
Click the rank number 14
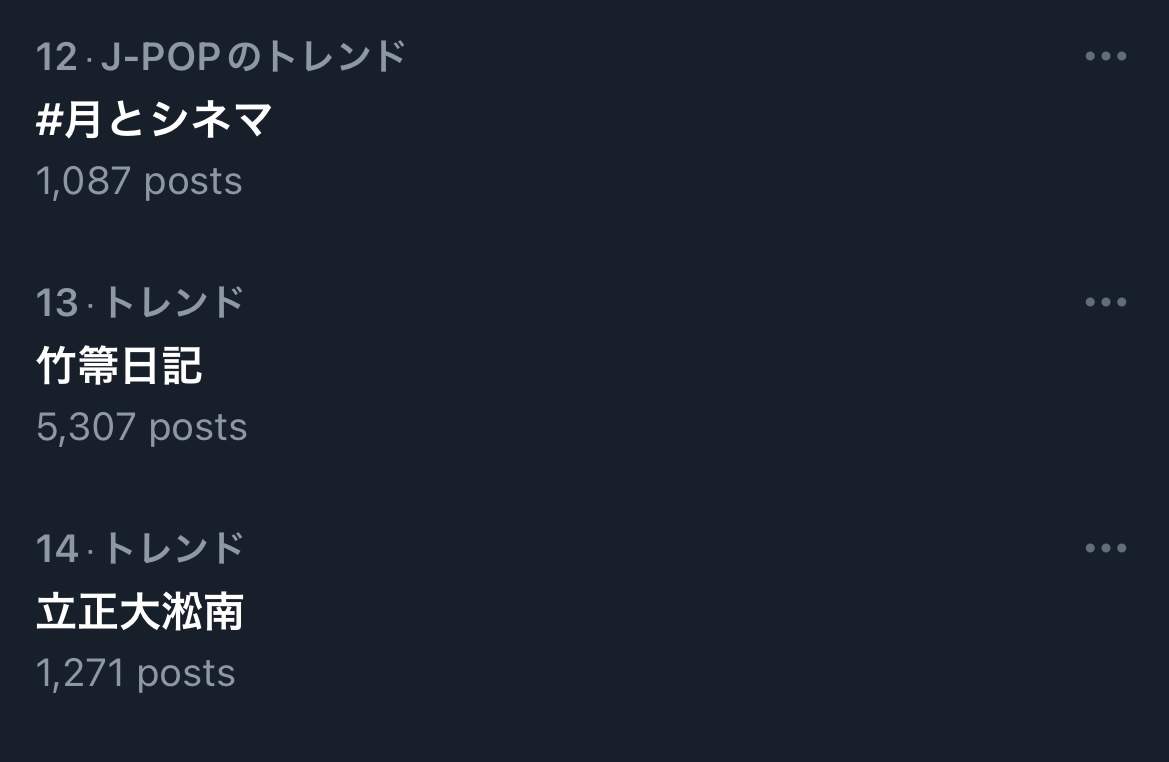tap(56, 549)
